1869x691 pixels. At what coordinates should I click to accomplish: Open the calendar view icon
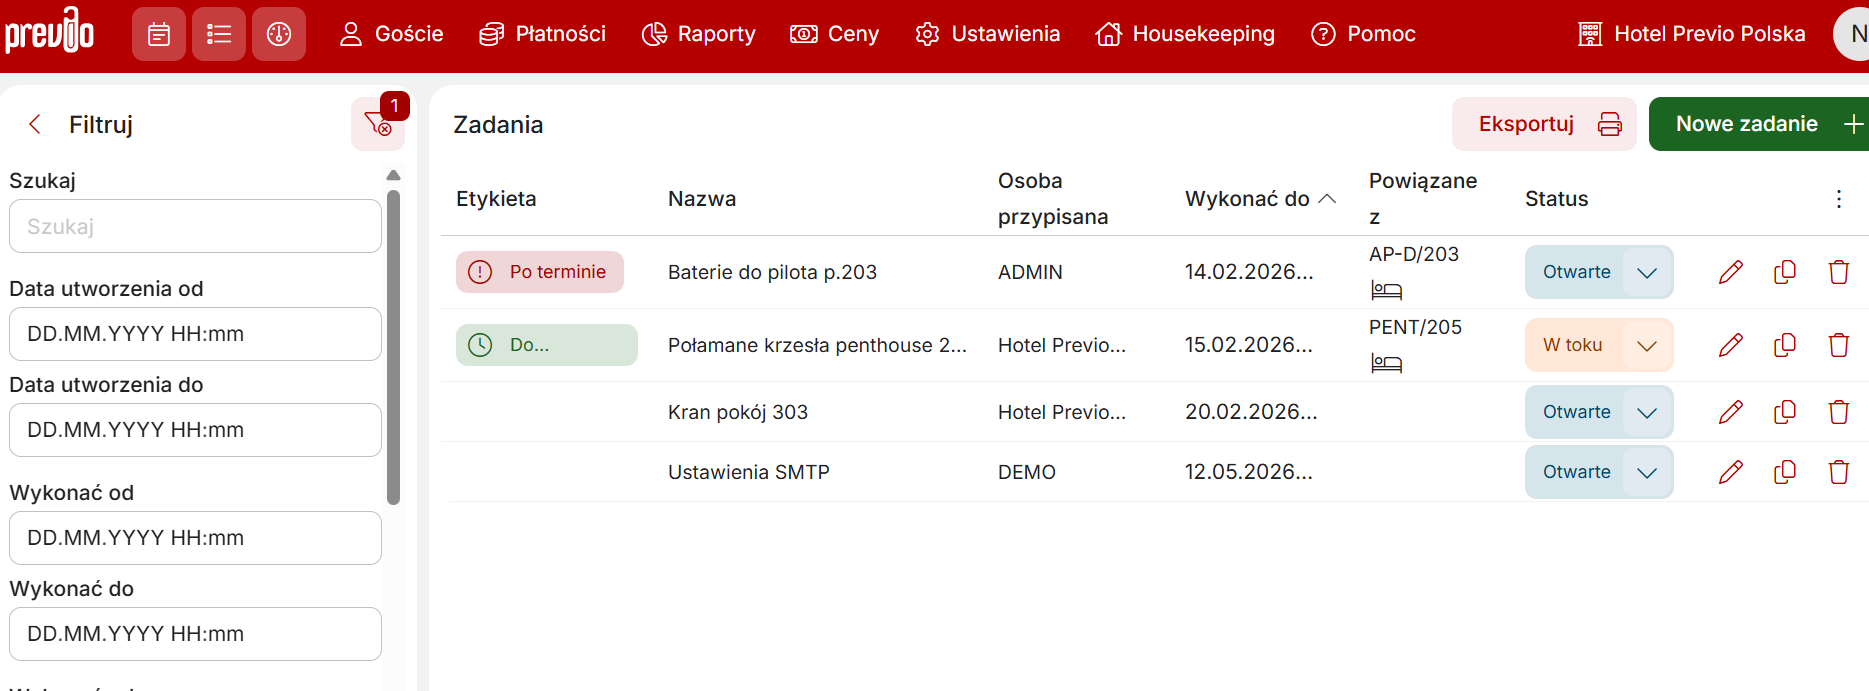[158, 34]
